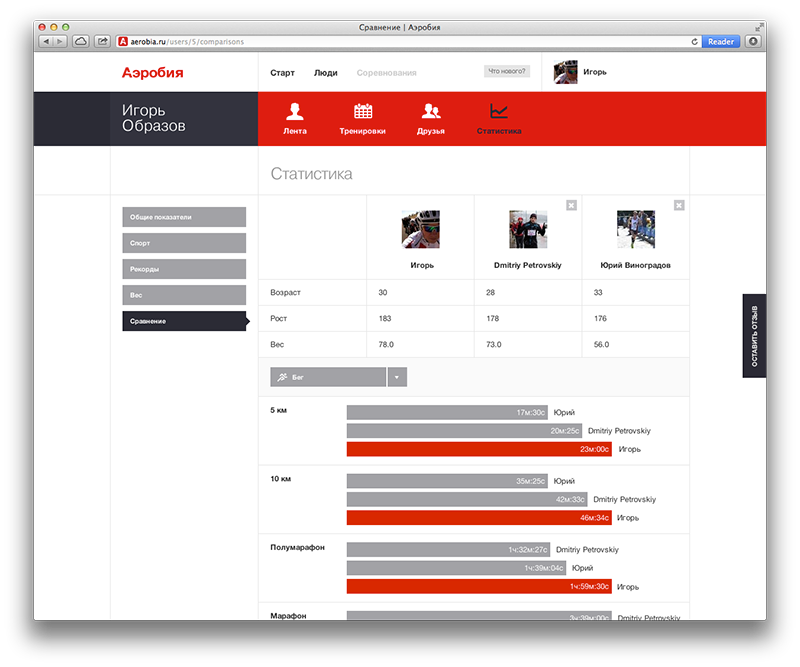This screenshot has height=667, width=800.
Task: Select the Рекорды sidebar tab
Action: 184,269
